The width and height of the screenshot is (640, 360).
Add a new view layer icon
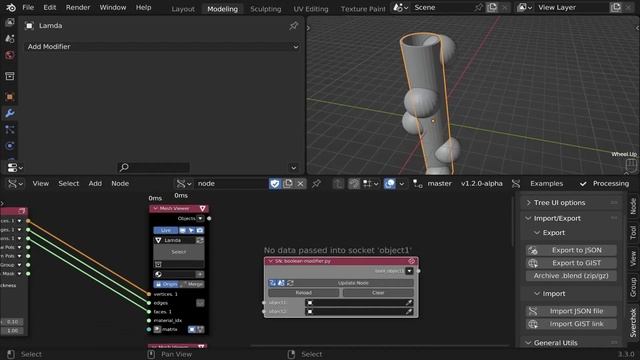pos(616,7)
